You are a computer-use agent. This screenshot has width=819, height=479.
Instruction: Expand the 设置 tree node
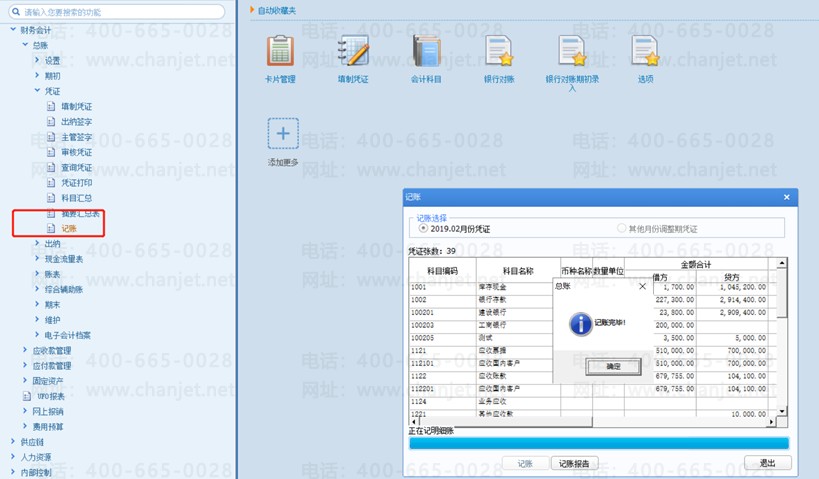[x=37, y=60]
